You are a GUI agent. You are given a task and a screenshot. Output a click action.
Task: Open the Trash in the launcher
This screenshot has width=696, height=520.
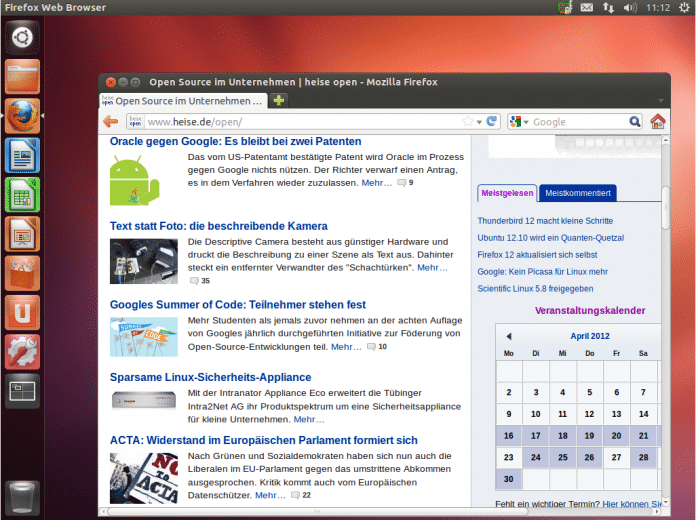tap(22, 497)
